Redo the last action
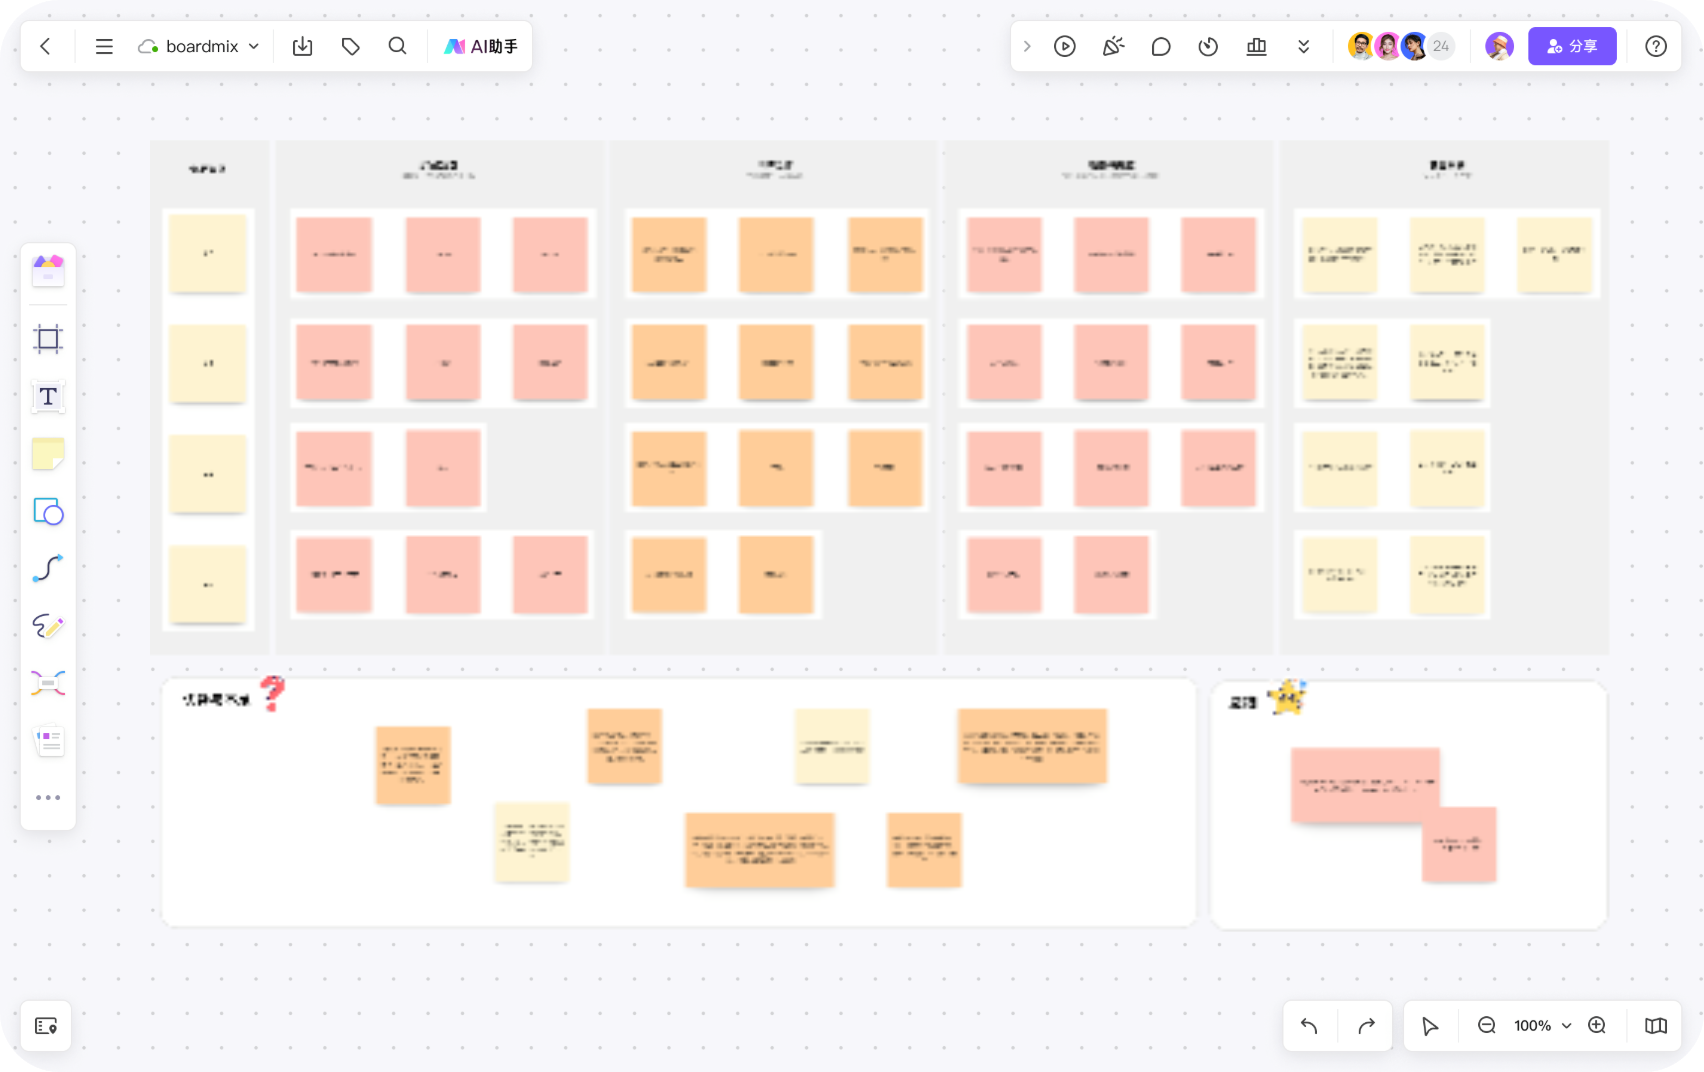This screenshot has width=1704, height=1072. click(1366, 1026)
